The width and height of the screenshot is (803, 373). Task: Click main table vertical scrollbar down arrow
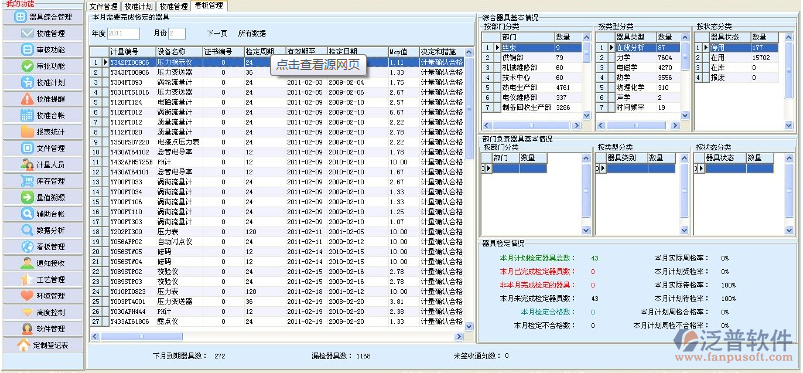(x=469, y=325)
